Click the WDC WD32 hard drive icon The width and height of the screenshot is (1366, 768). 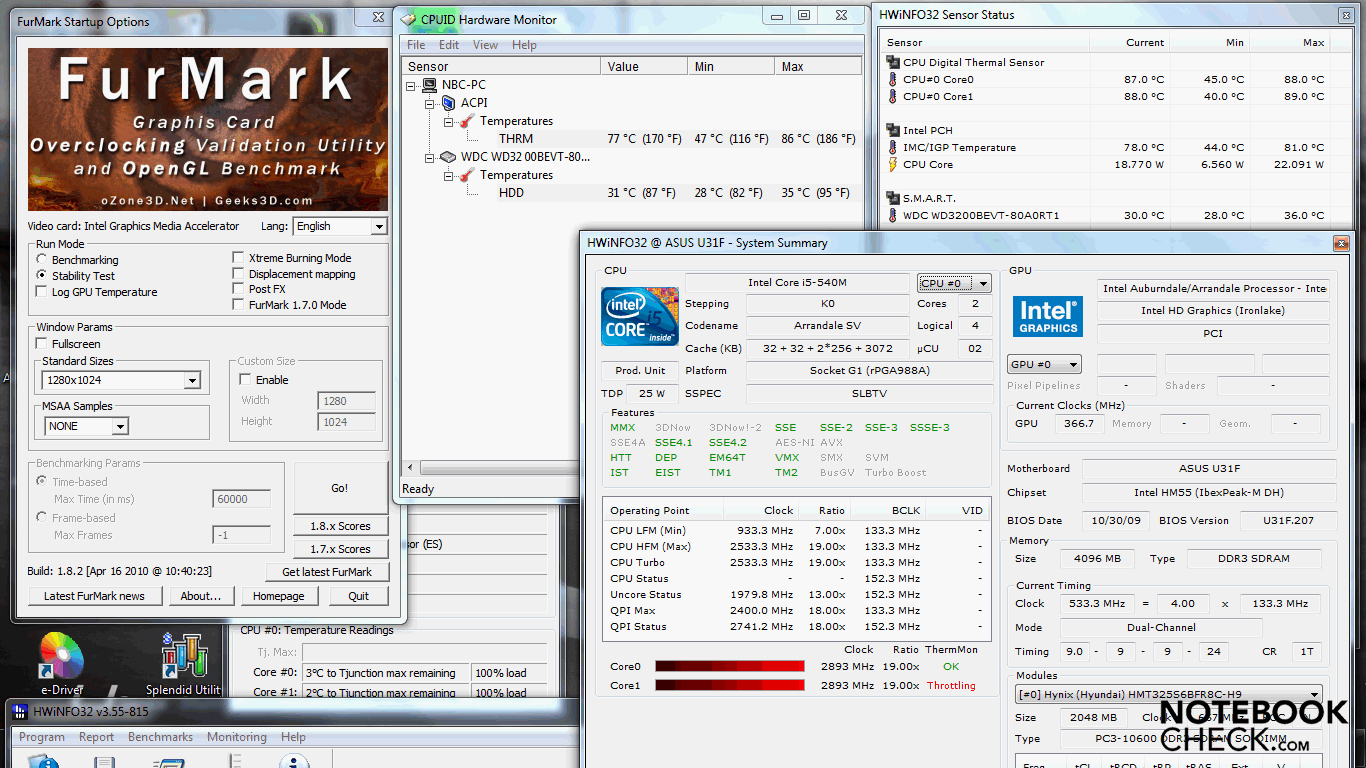[448, 157]
